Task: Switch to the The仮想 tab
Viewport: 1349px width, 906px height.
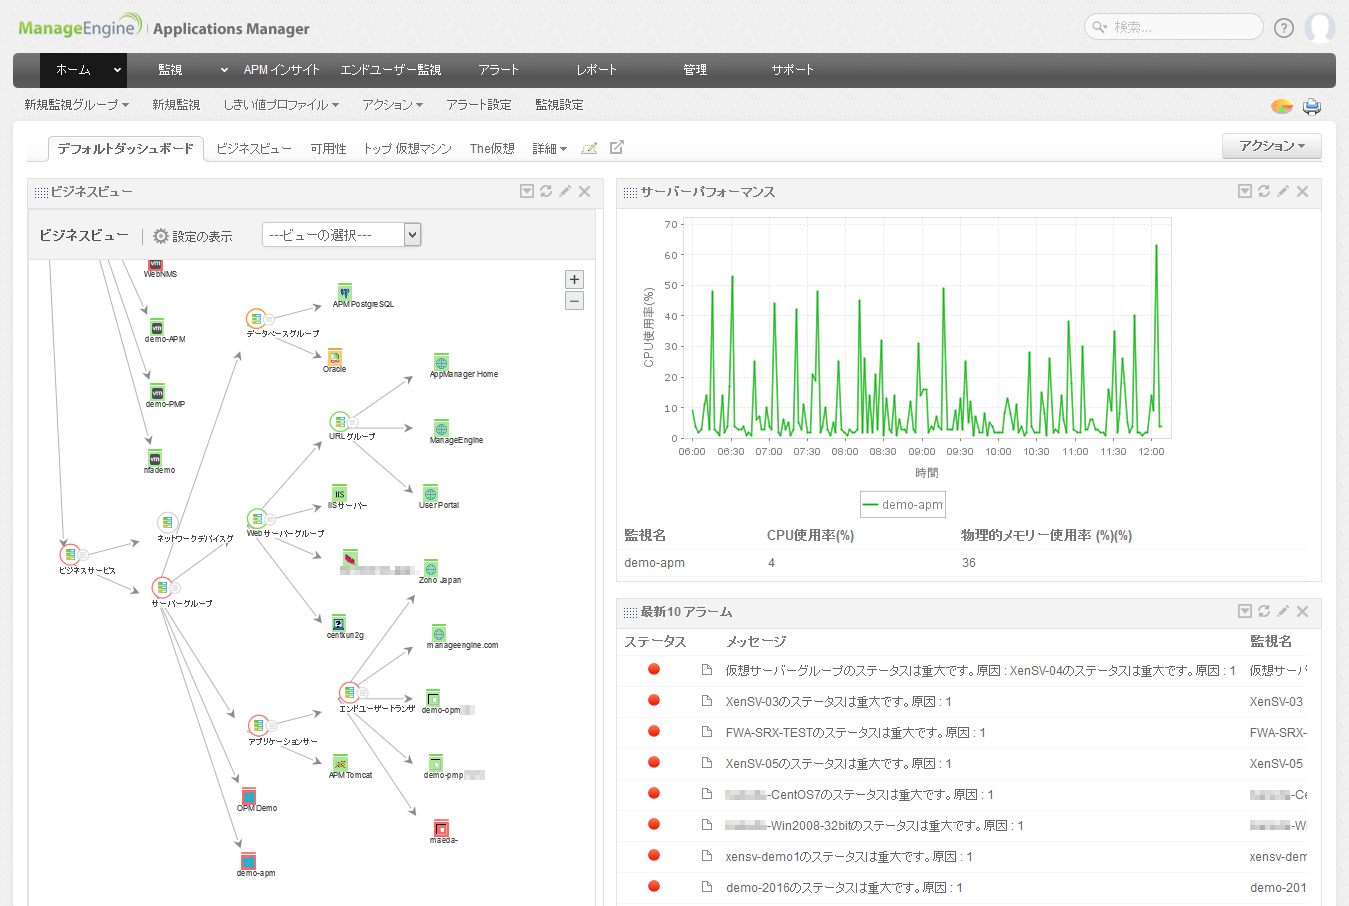Action: tap(492, 149)
